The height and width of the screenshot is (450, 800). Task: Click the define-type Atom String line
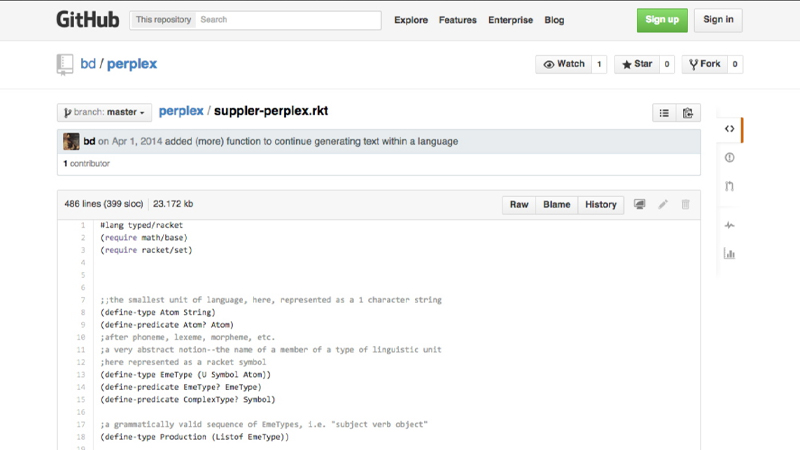[158, 312]
